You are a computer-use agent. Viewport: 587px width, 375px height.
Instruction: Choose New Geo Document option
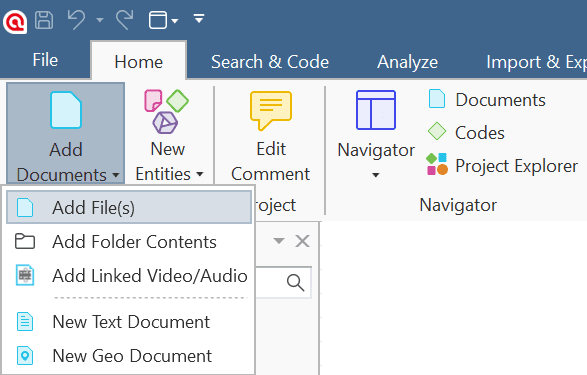pos(129,356)
